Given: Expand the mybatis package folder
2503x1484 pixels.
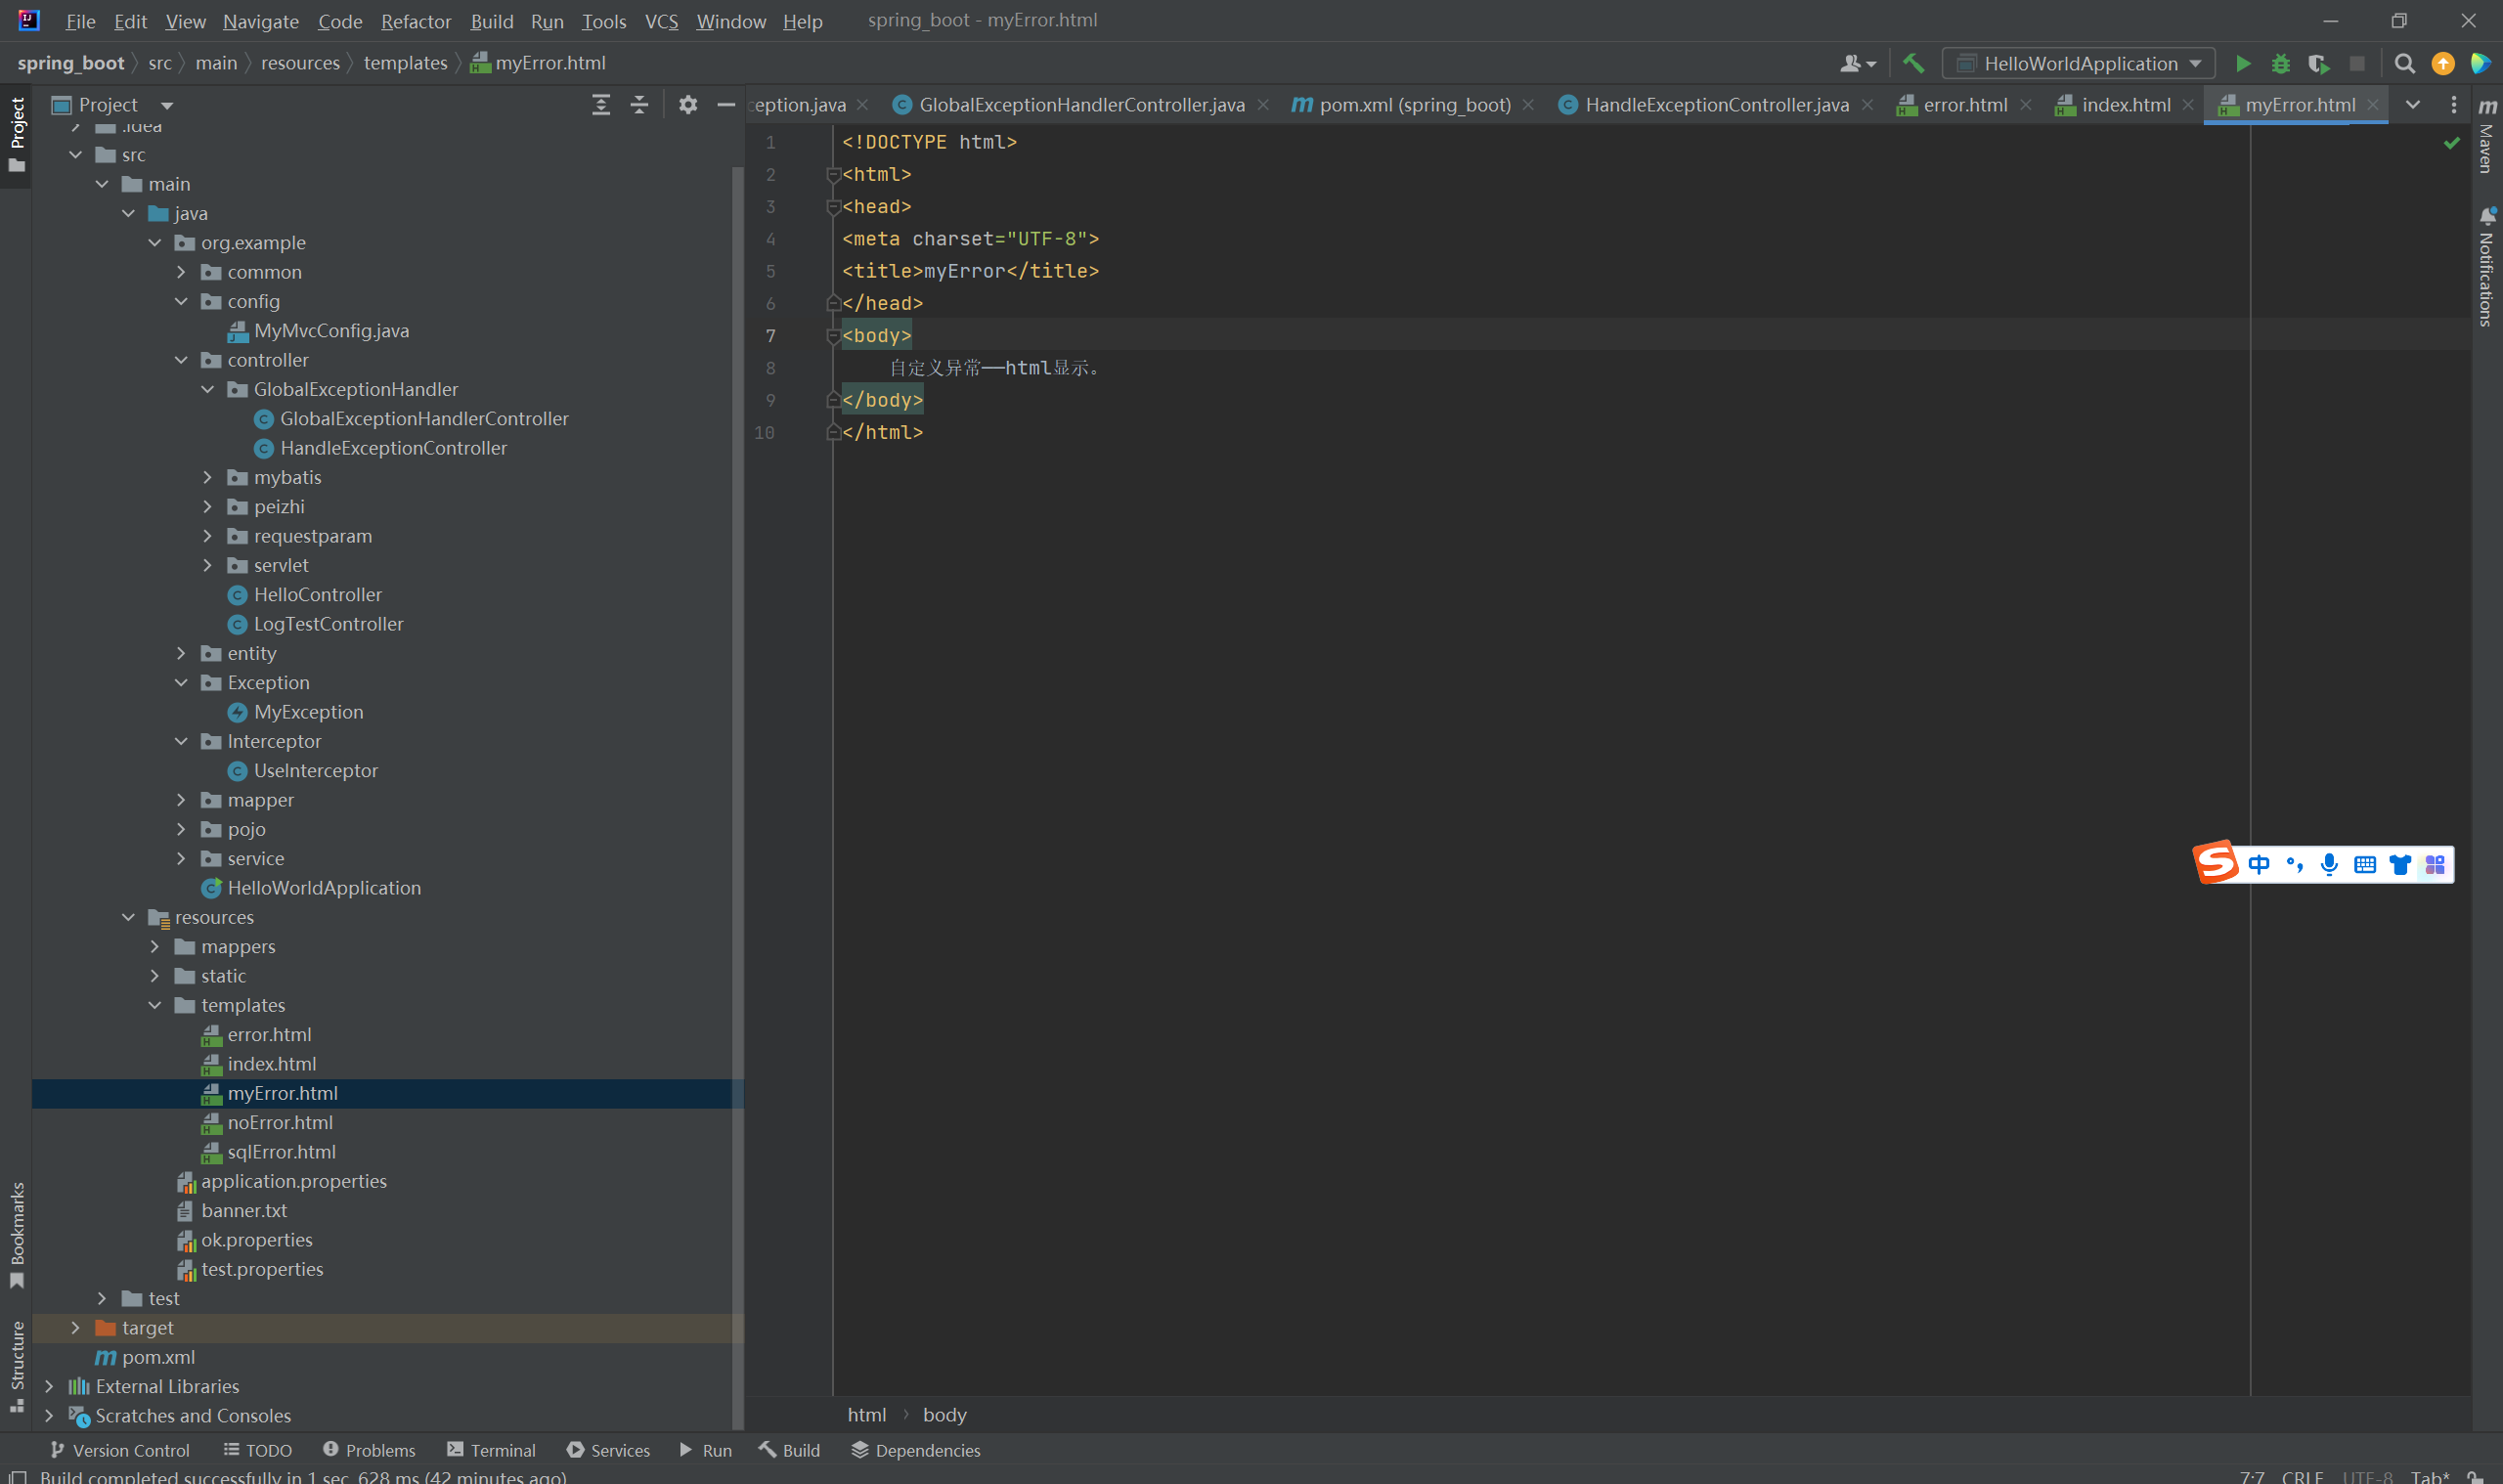Looking at the screenshot, I should [x=207, y=478].
